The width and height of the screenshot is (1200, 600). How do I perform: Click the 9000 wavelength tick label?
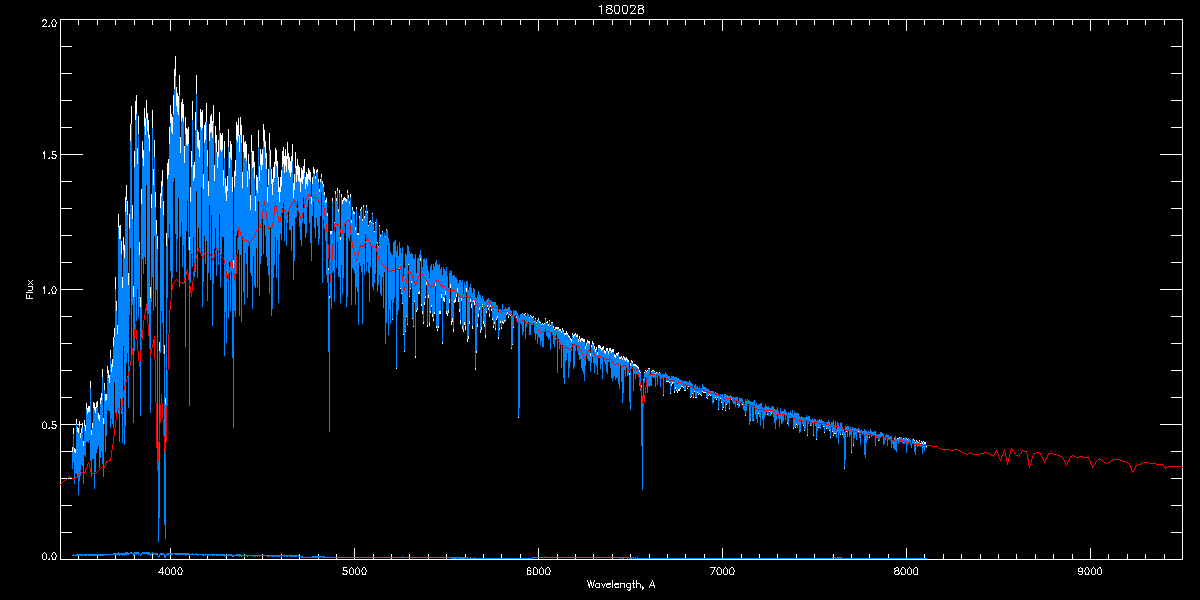(x=1090, y=572)
